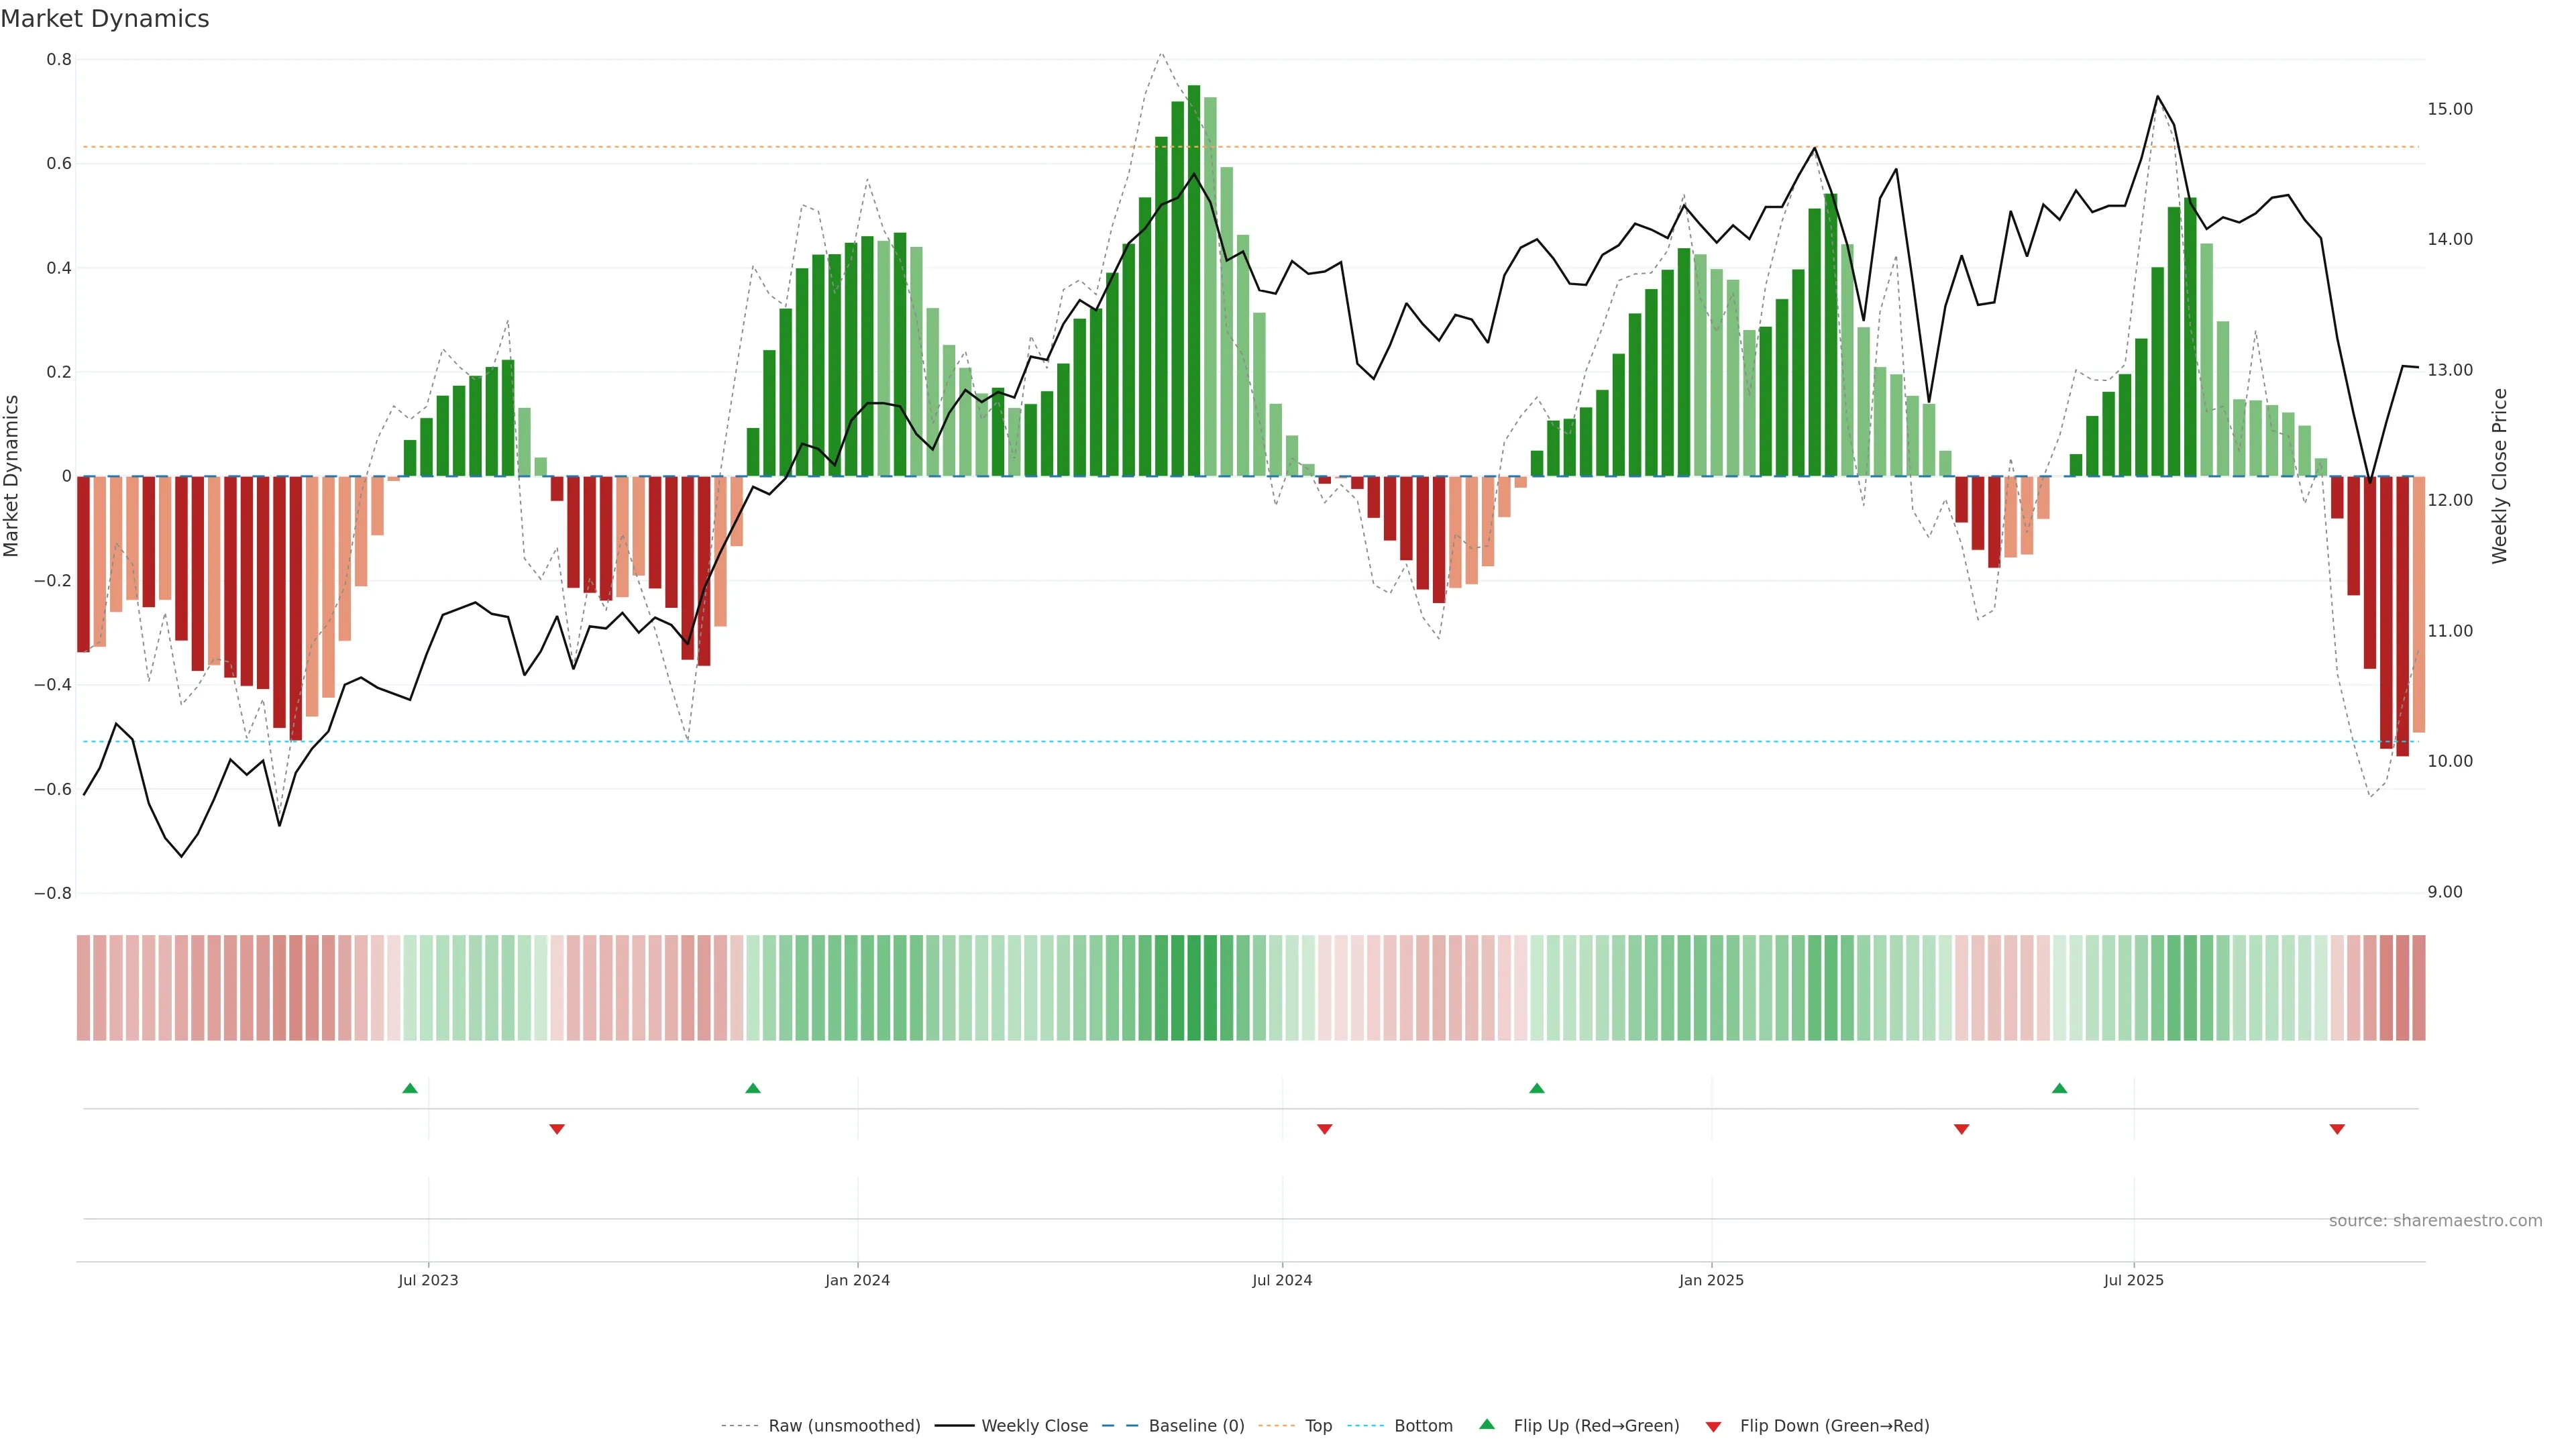
Task: Click the green flip-up marker before Jan 2024
Action: click(753, 1088)
